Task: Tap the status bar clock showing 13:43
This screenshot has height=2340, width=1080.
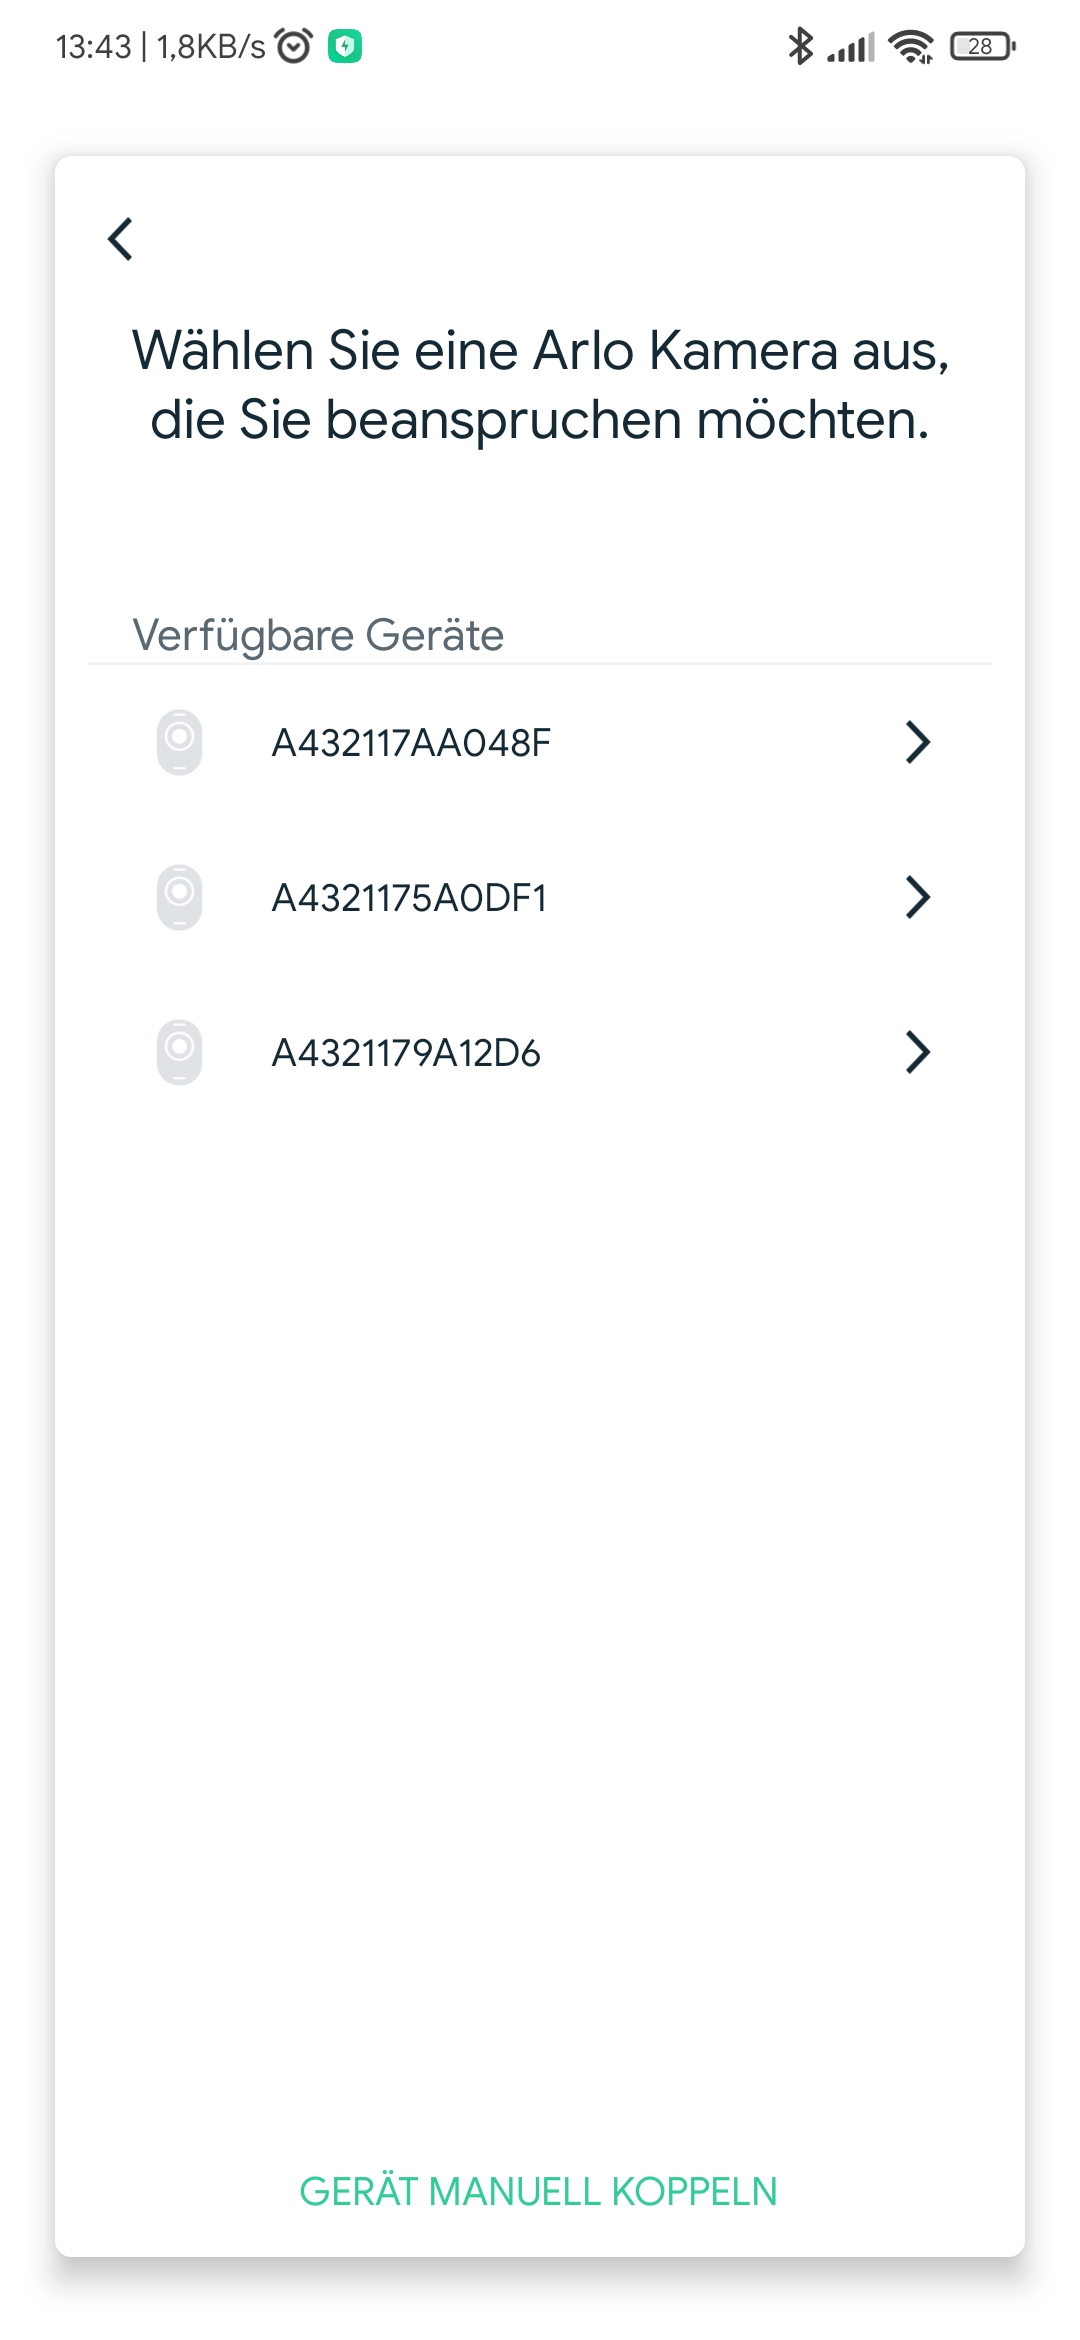Action: [x=94, y=47]
